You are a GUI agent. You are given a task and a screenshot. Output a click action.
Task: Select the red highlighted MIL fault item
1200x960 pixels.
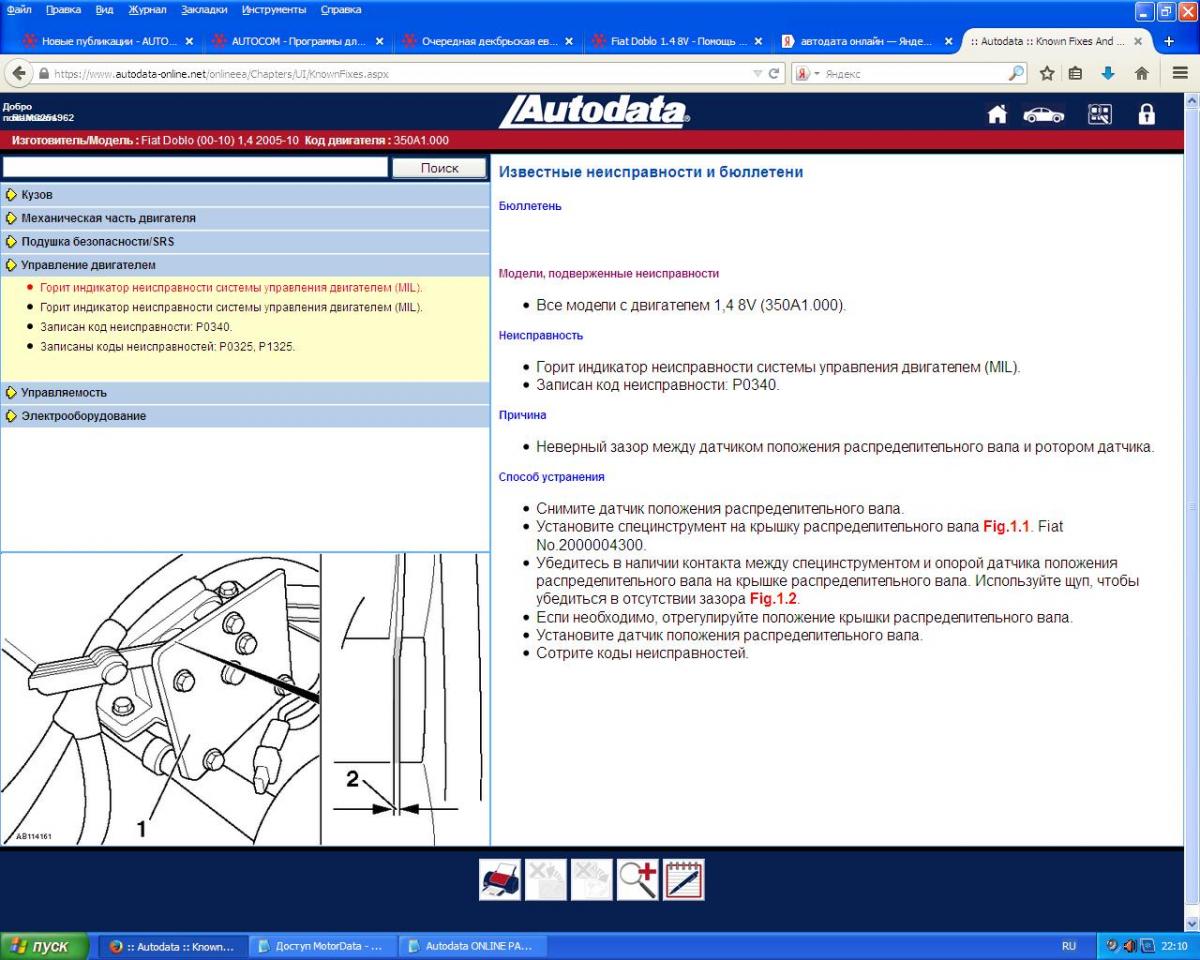coord(231,287)
